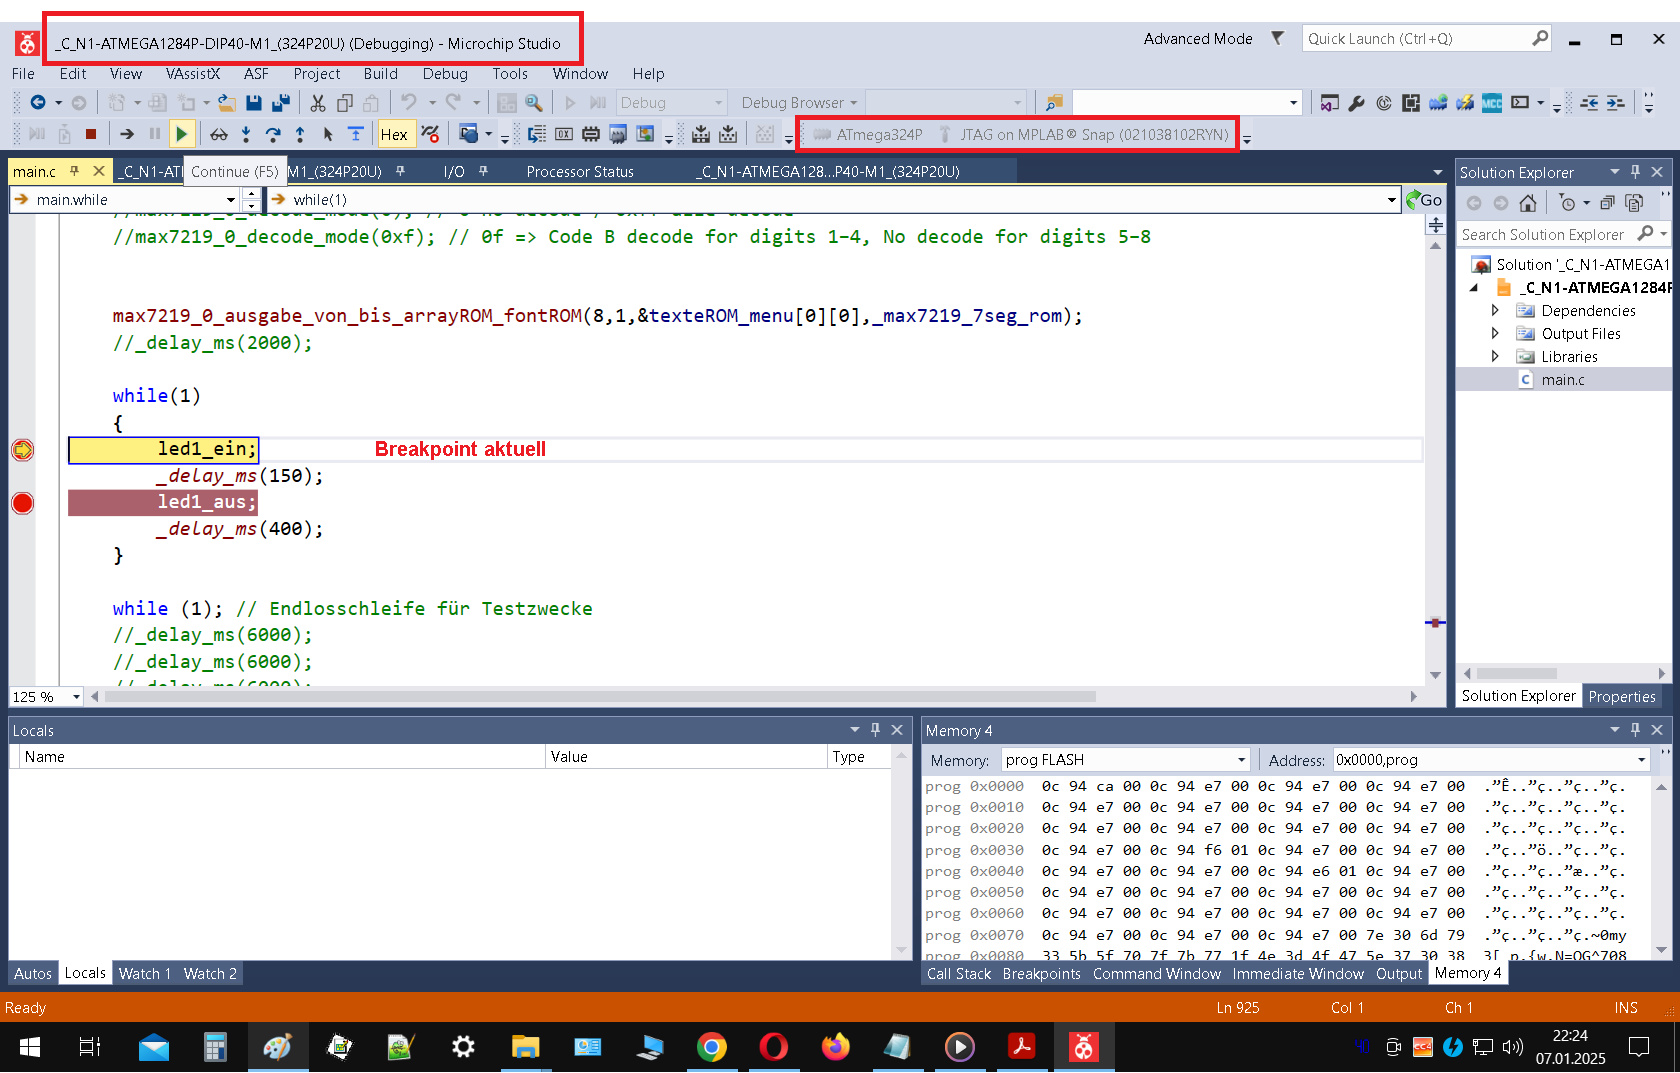Screen dimensions: 1680x1073
Task: Open the MCC code configurator icon
Action: [1492, 103]
